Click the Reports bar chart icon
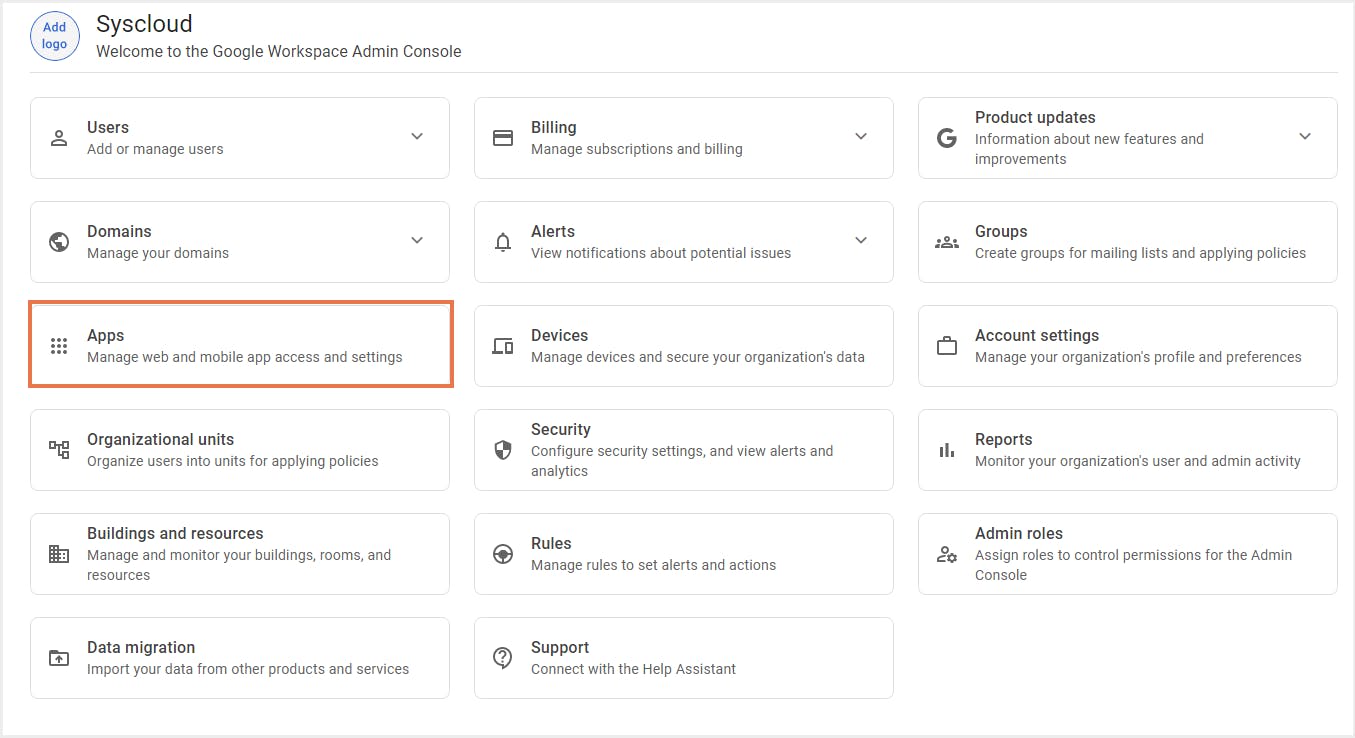Image resolution: width=1355 pixels, height=738 pixels. (947, 450)
